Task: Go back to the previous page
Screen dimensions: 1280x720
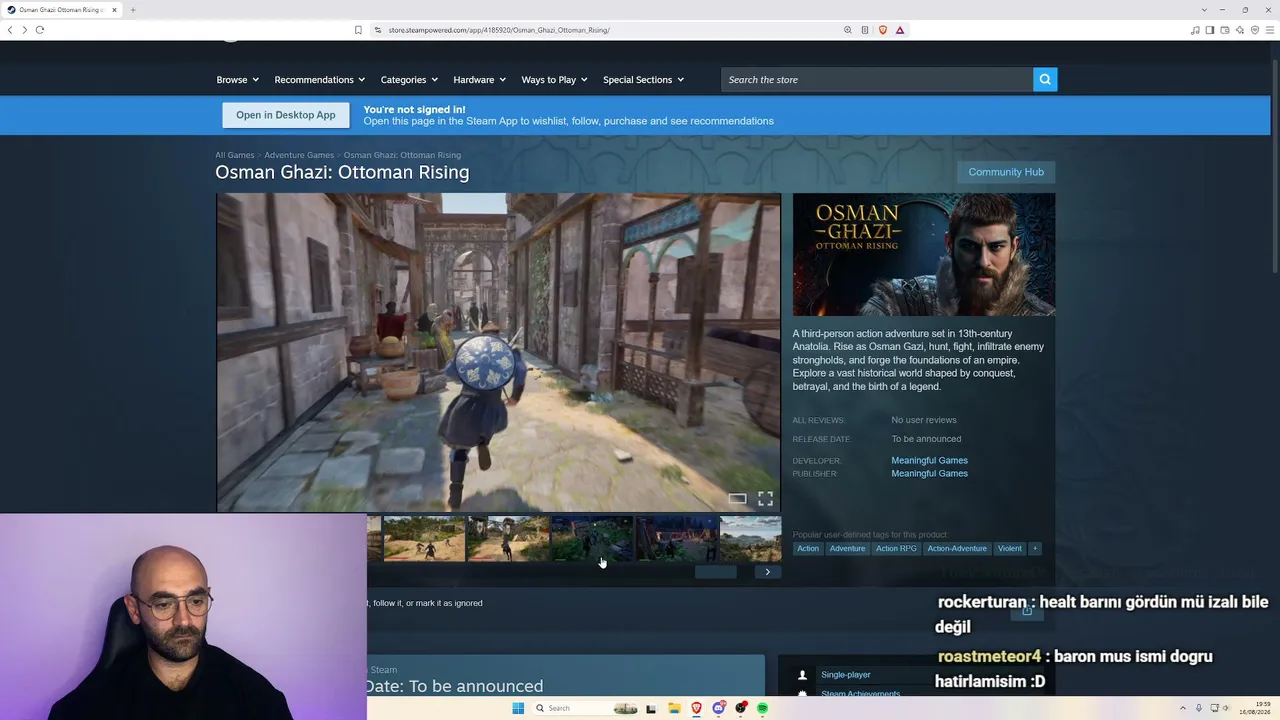Action: click(10, 30)
